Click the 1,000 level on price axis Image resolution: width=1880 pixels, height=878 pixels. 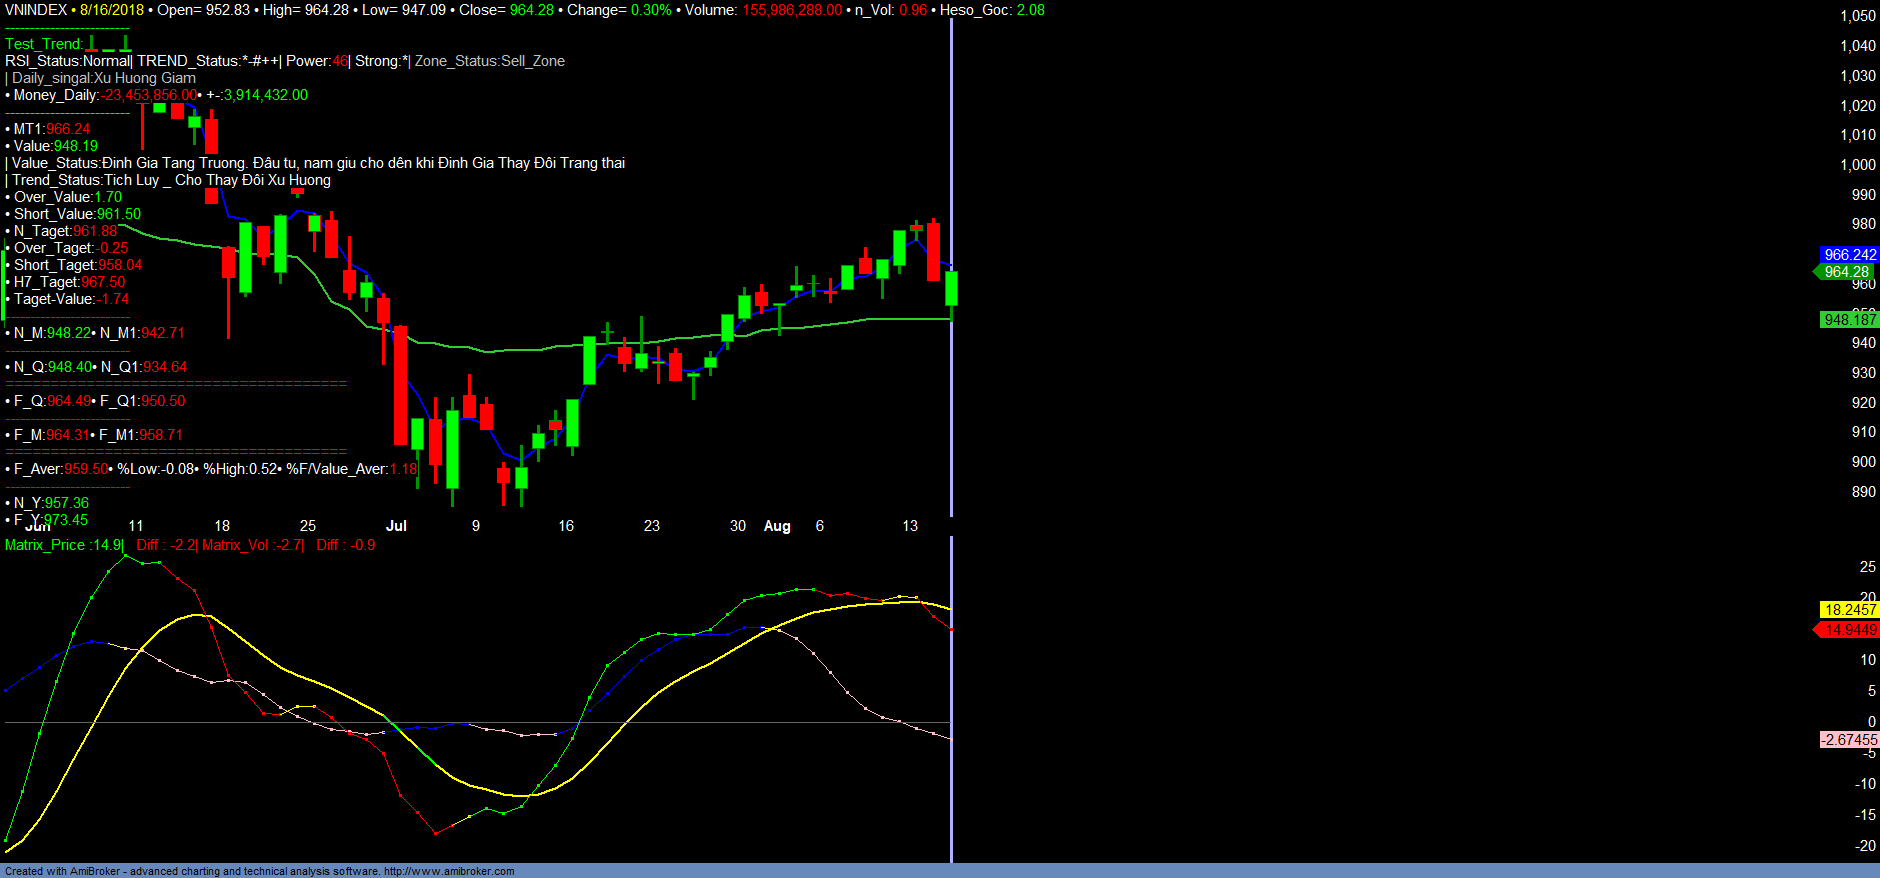(1858, 165)
